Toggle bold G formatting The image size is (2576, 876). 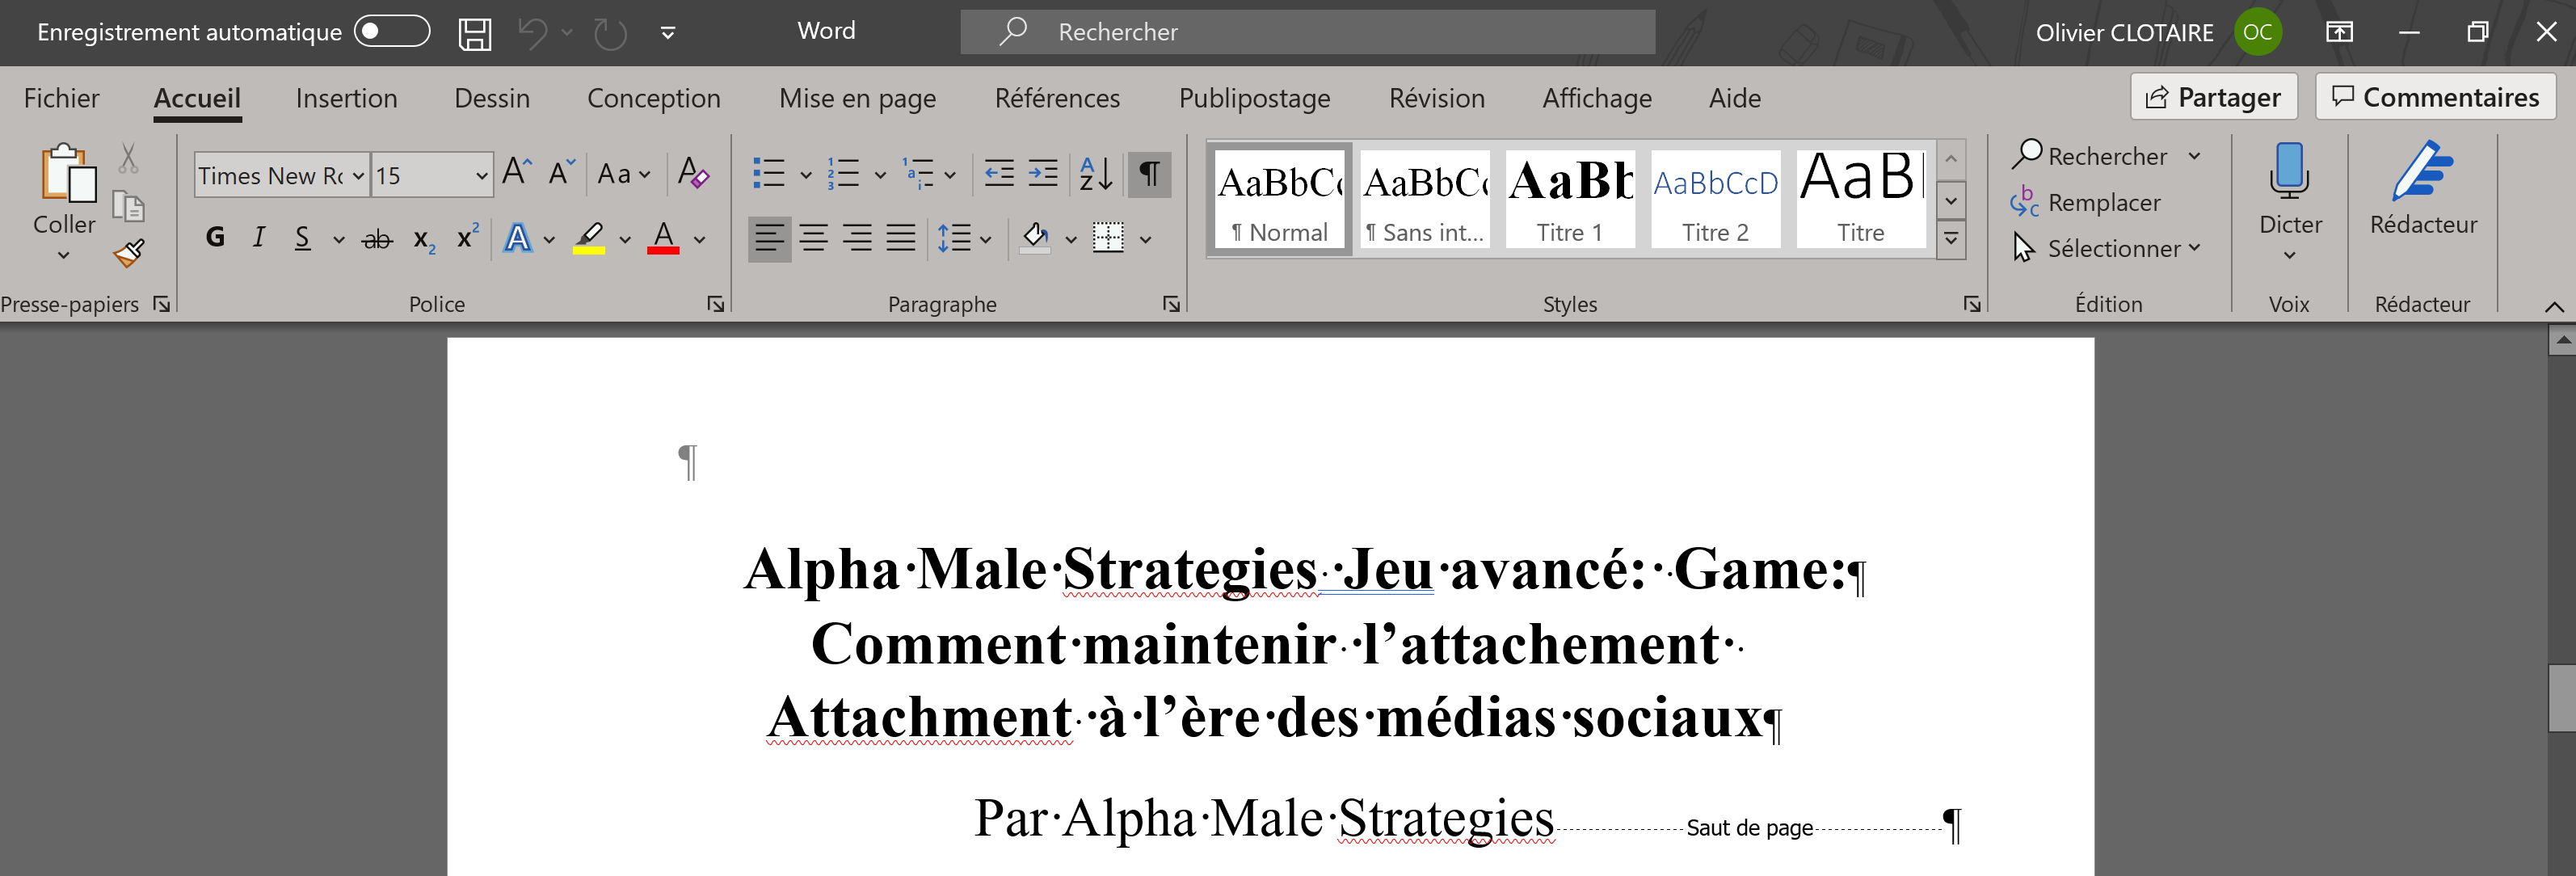click(x=215, y=237)
